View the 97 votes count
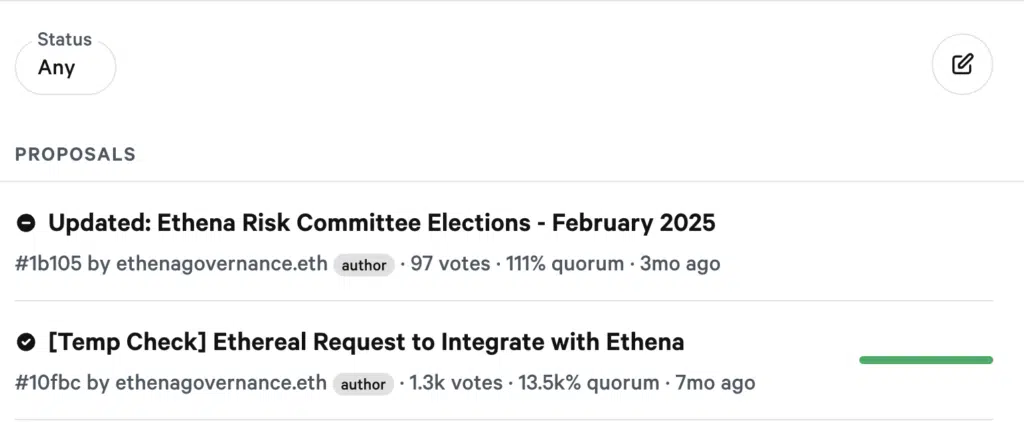This screenshot has width=1024, height=423. click(x=451, y=264)
